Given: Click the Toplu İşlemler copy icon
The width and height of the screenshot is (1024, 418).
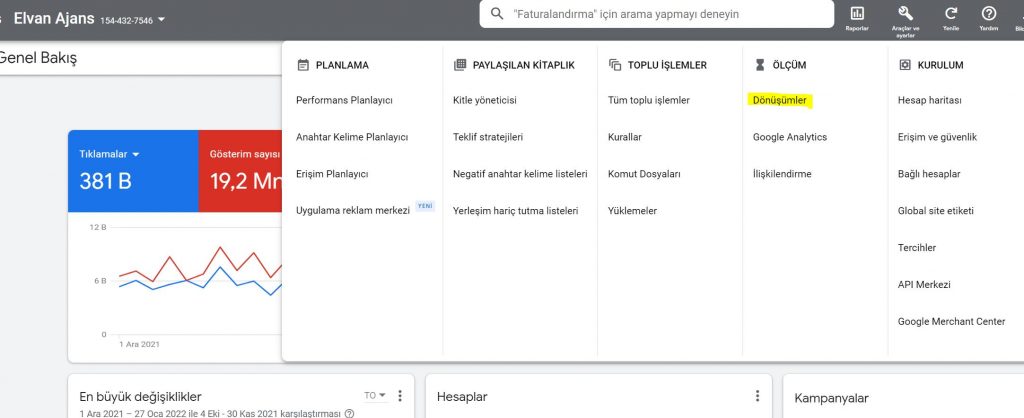Looking at the screenshot, I should pos(615,65).
